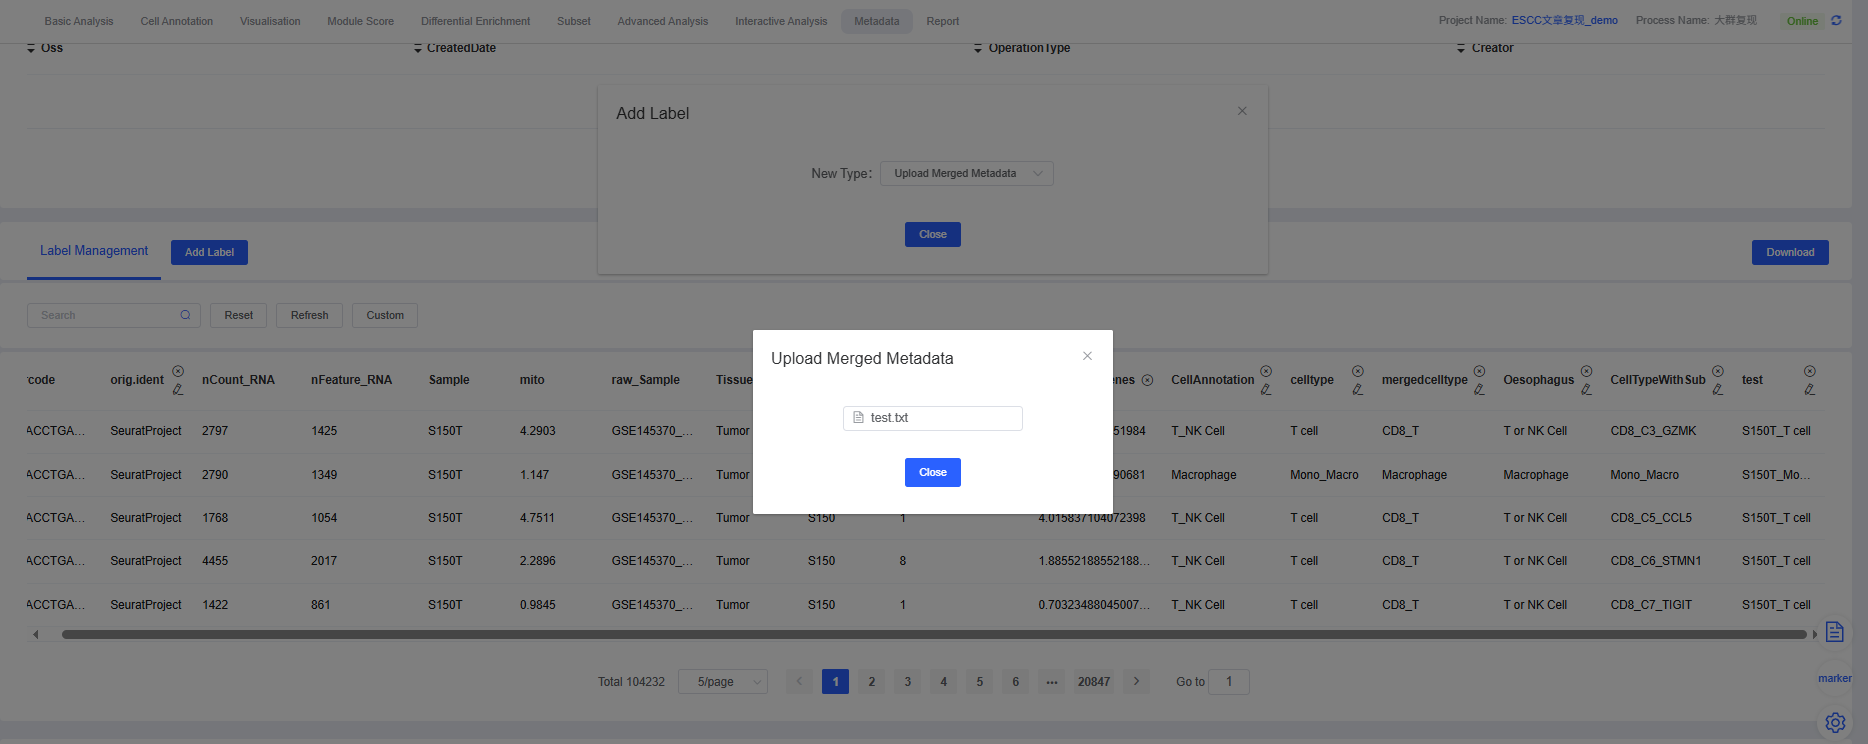Sort by the CreatedDate column arrow
This screenshot has height=744, width=1868.
pos(418,48)
